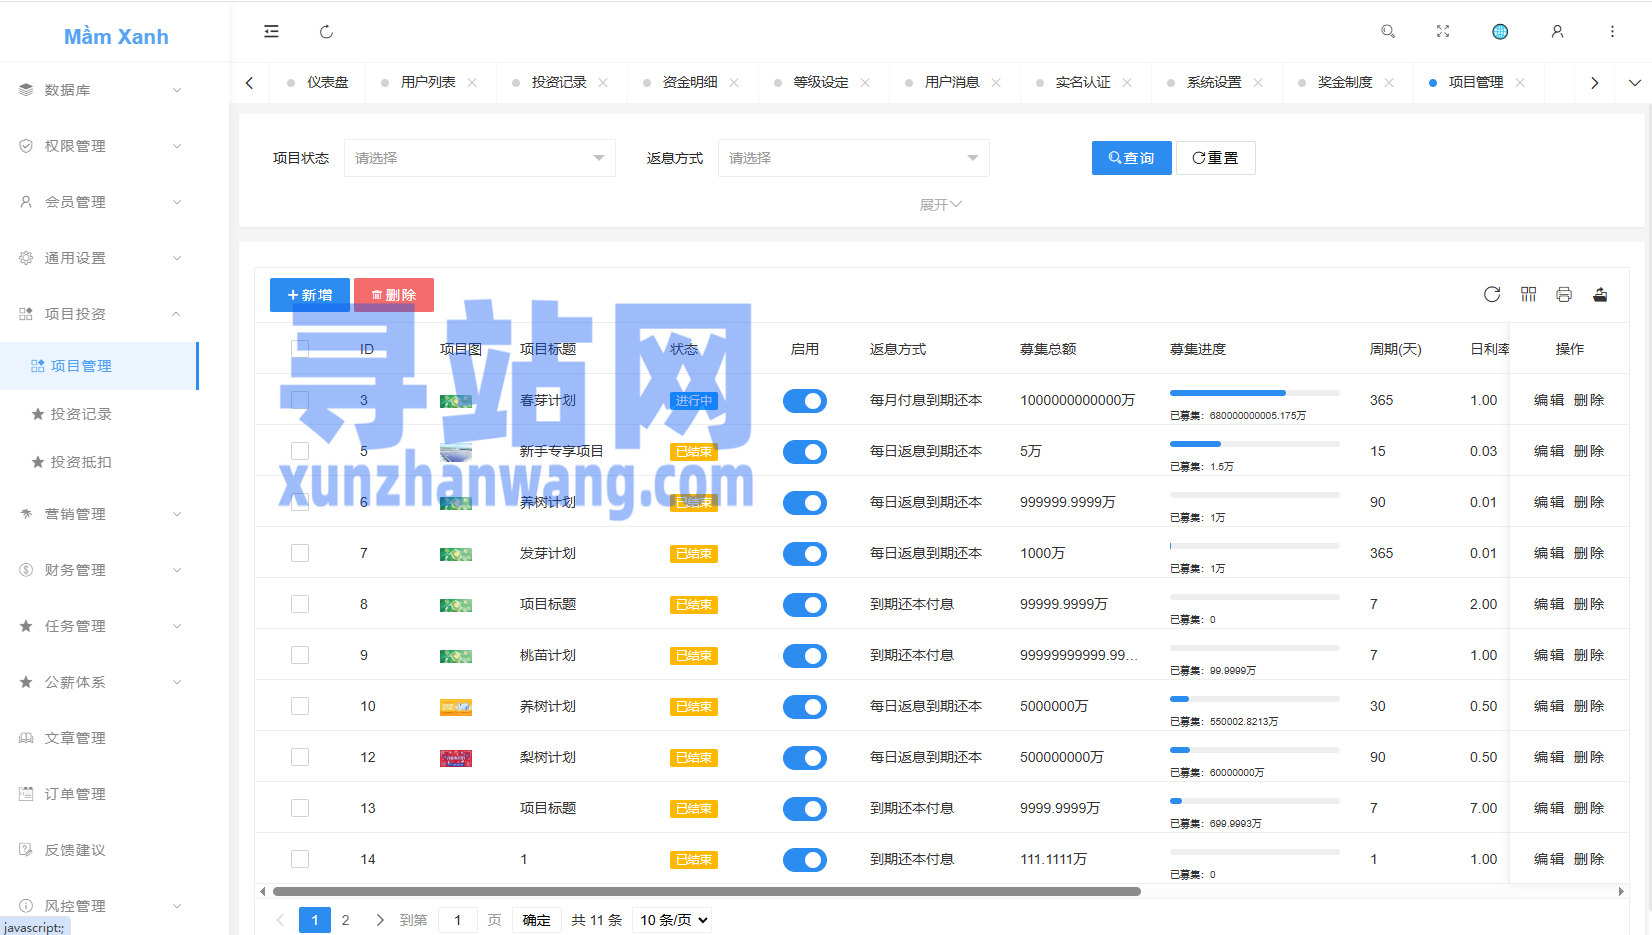Toggle the enable switch for 发芽计划
The image size is (1652, 935).
805,554
